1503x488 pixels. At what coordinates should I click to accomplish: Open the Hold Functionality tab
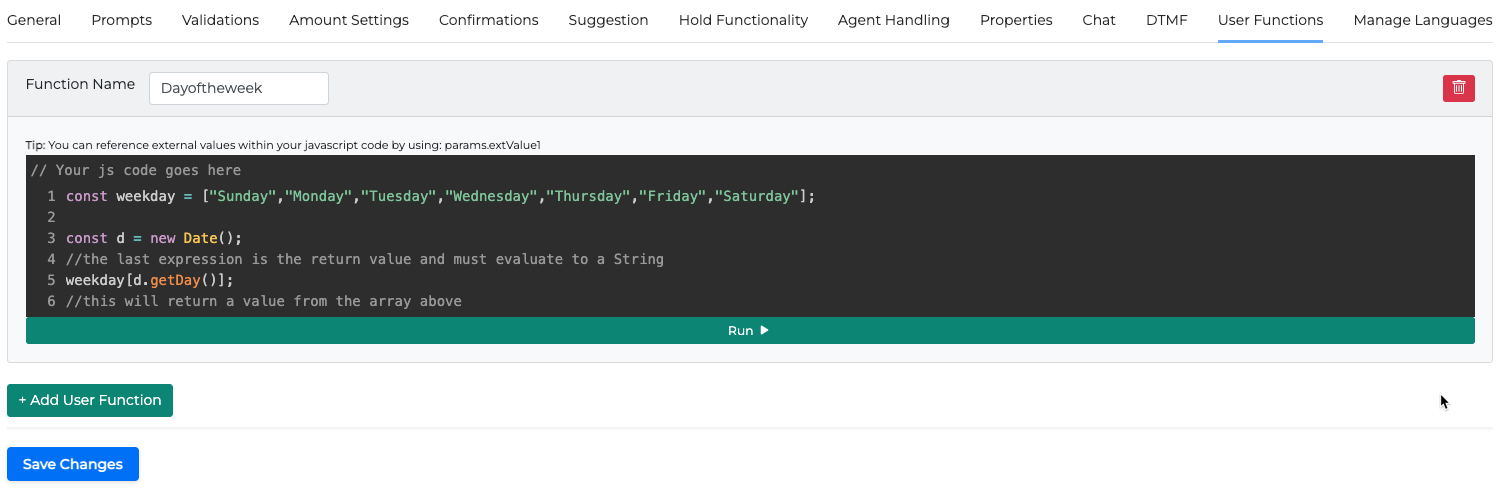coord(743,20)
